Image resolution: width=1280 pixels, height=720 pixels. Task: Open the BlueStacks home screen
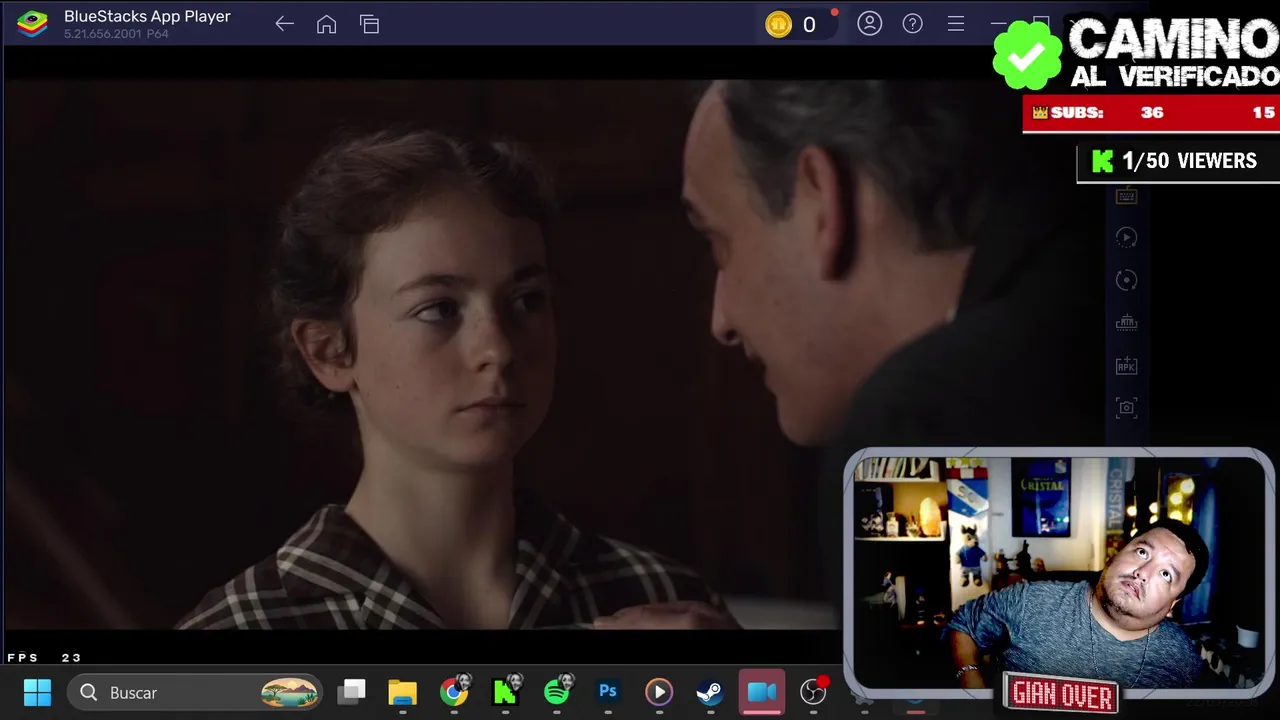click(x=326, y=24)
